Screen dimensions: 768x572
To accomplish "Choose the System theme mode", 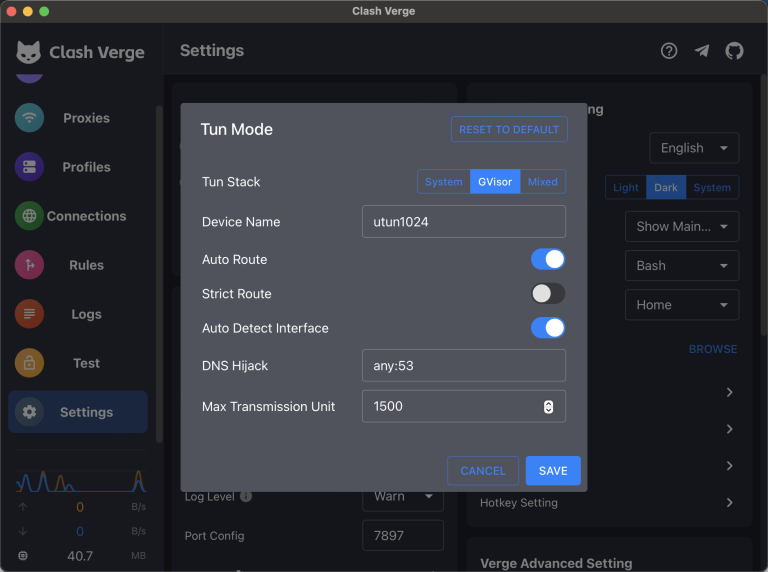I will [x=712, y=187].
